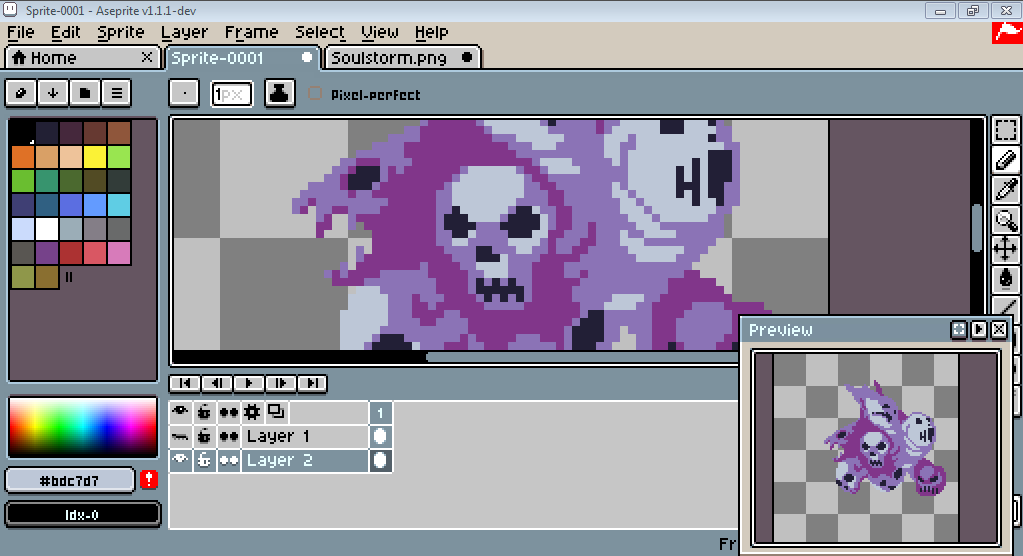Viewport: 1023px width, 556px height.
Task: Open the brush type selector
Action: [x=185, y=93]
